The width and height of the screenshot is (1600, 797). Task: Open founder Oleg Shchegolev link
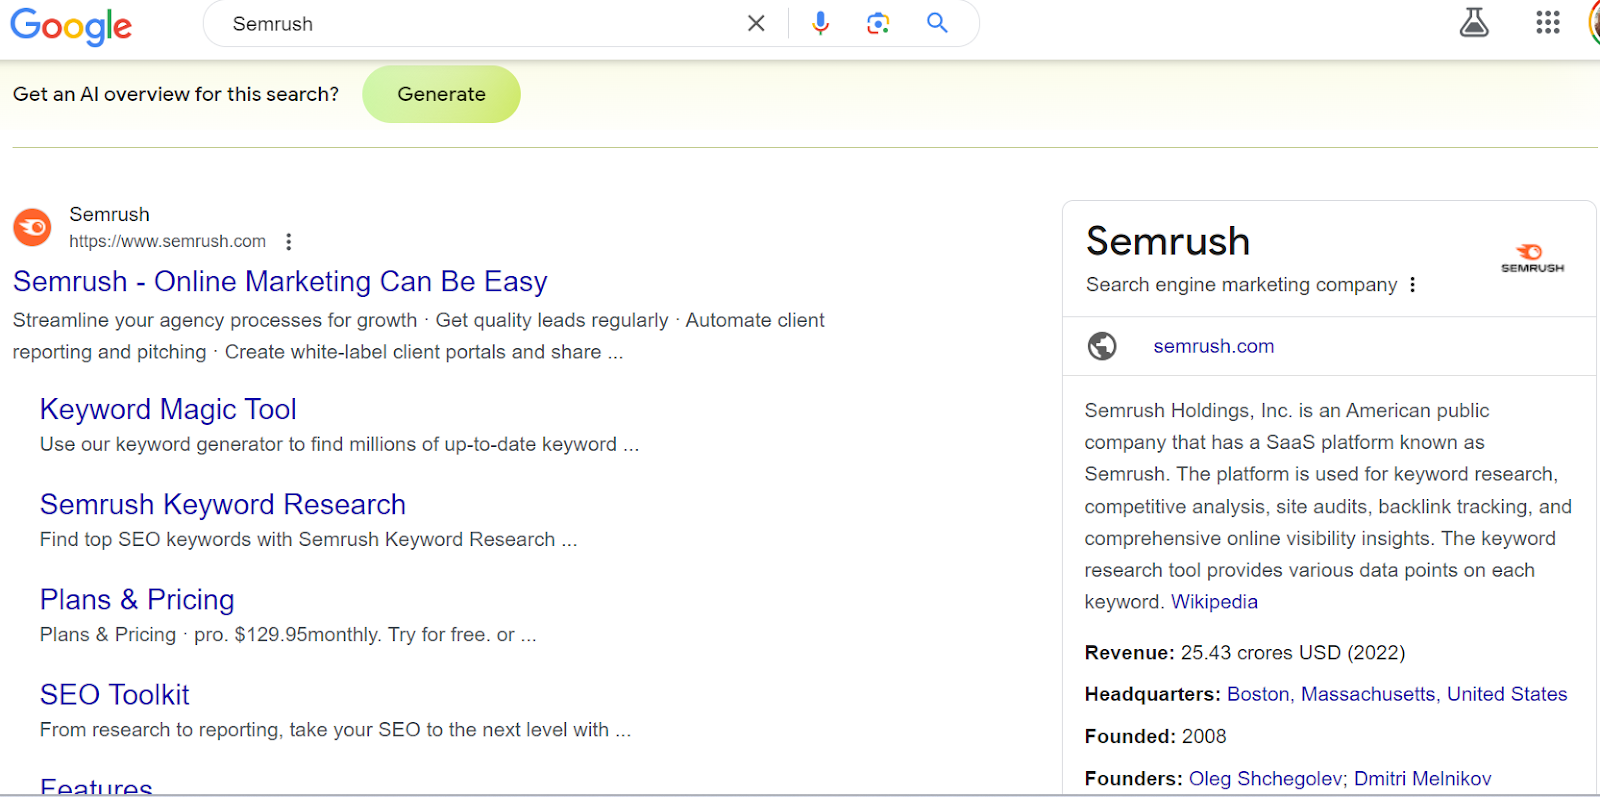pos(1267,779)
